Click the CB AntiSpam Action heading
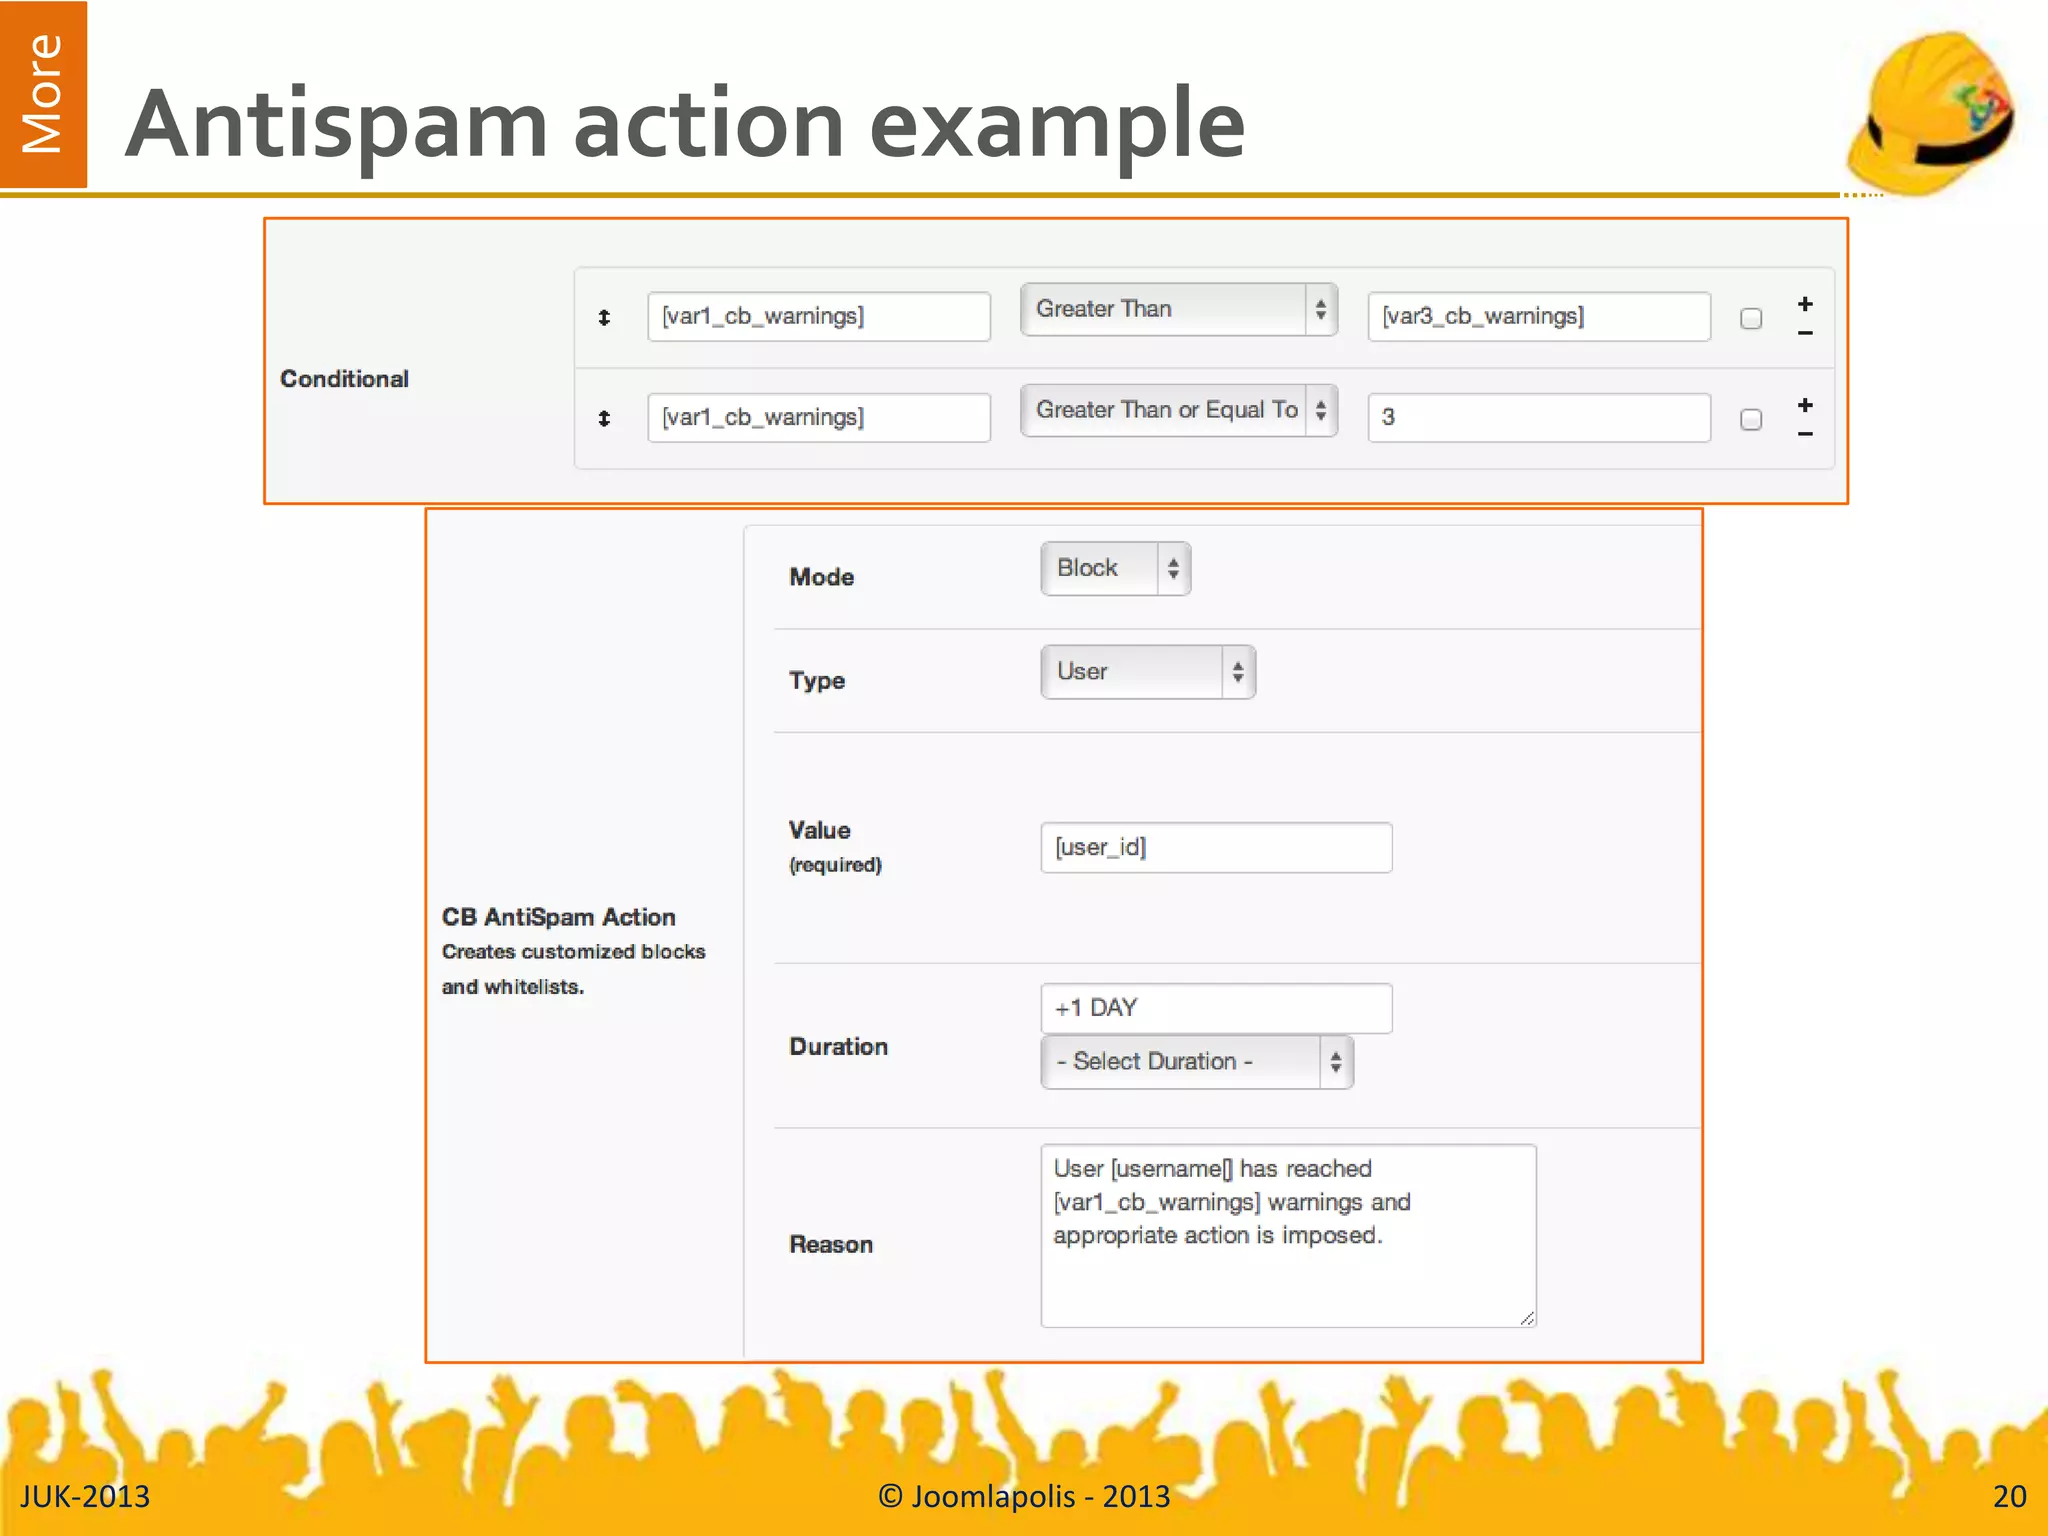 pyautogui.click(x=559, y=917)
